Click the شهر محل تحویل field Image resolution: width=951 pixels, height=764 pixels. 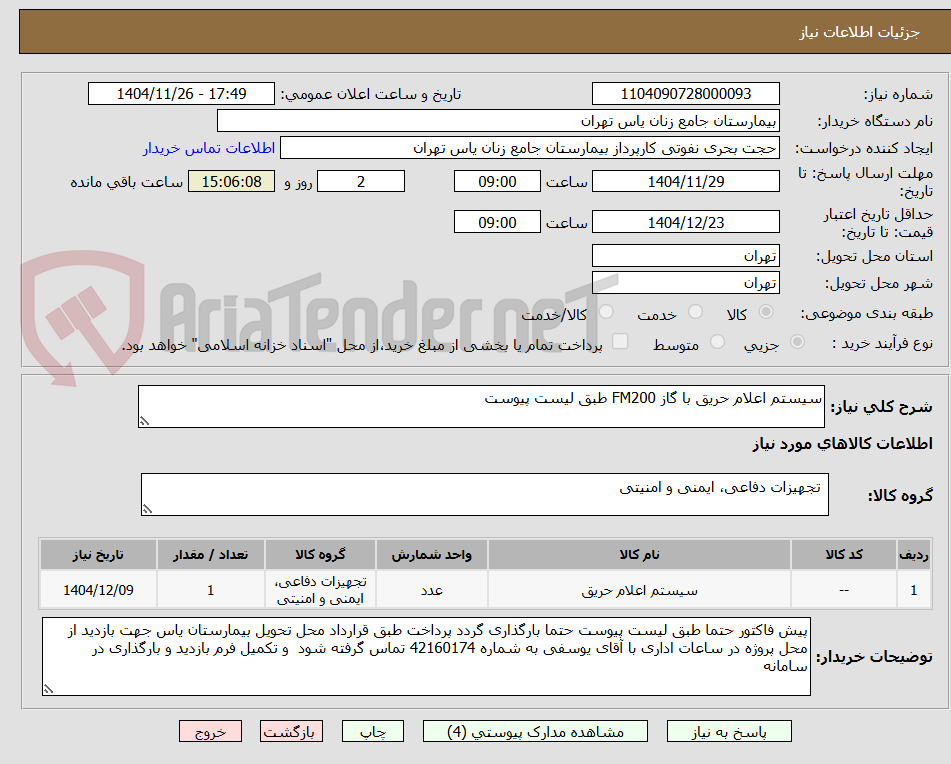[686, 283]
